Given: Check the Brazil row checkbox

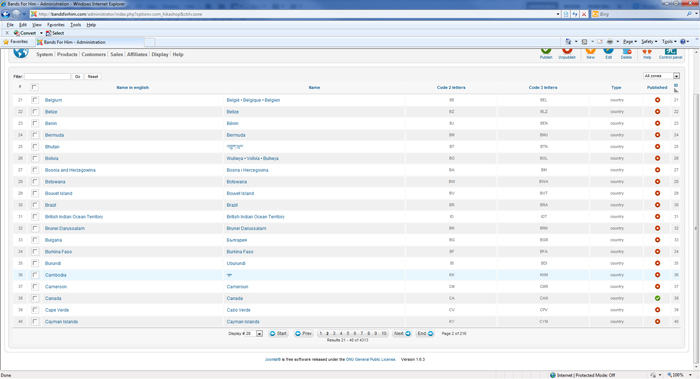Looking at the screenshot, I should tap(35, 205).
